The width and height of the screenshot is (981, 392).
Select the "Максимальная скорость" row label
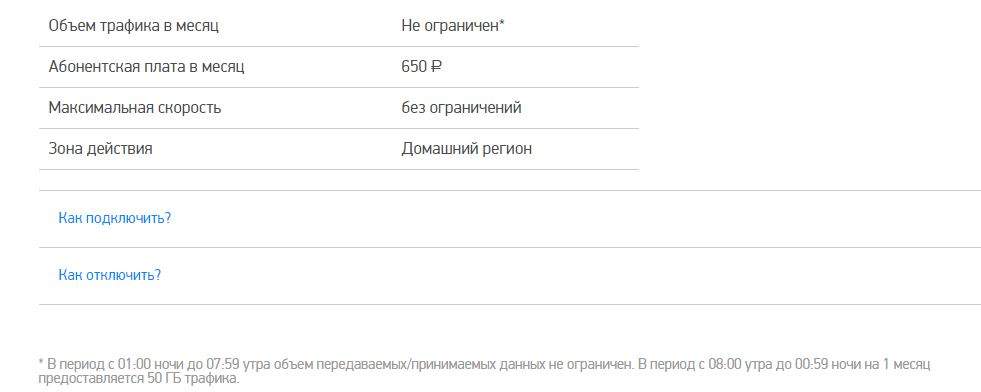[x=135, y=108]
